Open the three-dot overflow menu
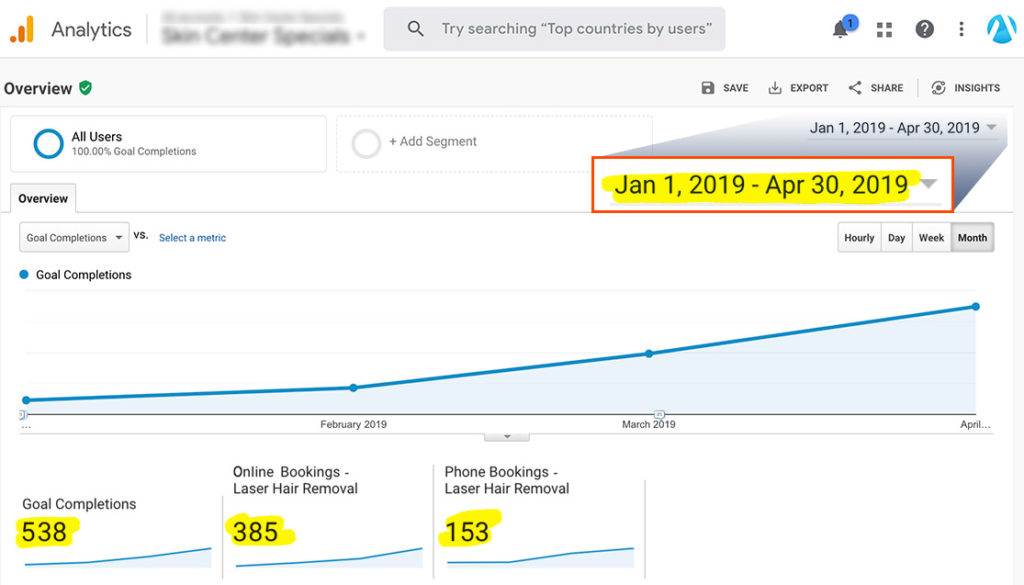The image size is (1024, 585). [961, 28]
